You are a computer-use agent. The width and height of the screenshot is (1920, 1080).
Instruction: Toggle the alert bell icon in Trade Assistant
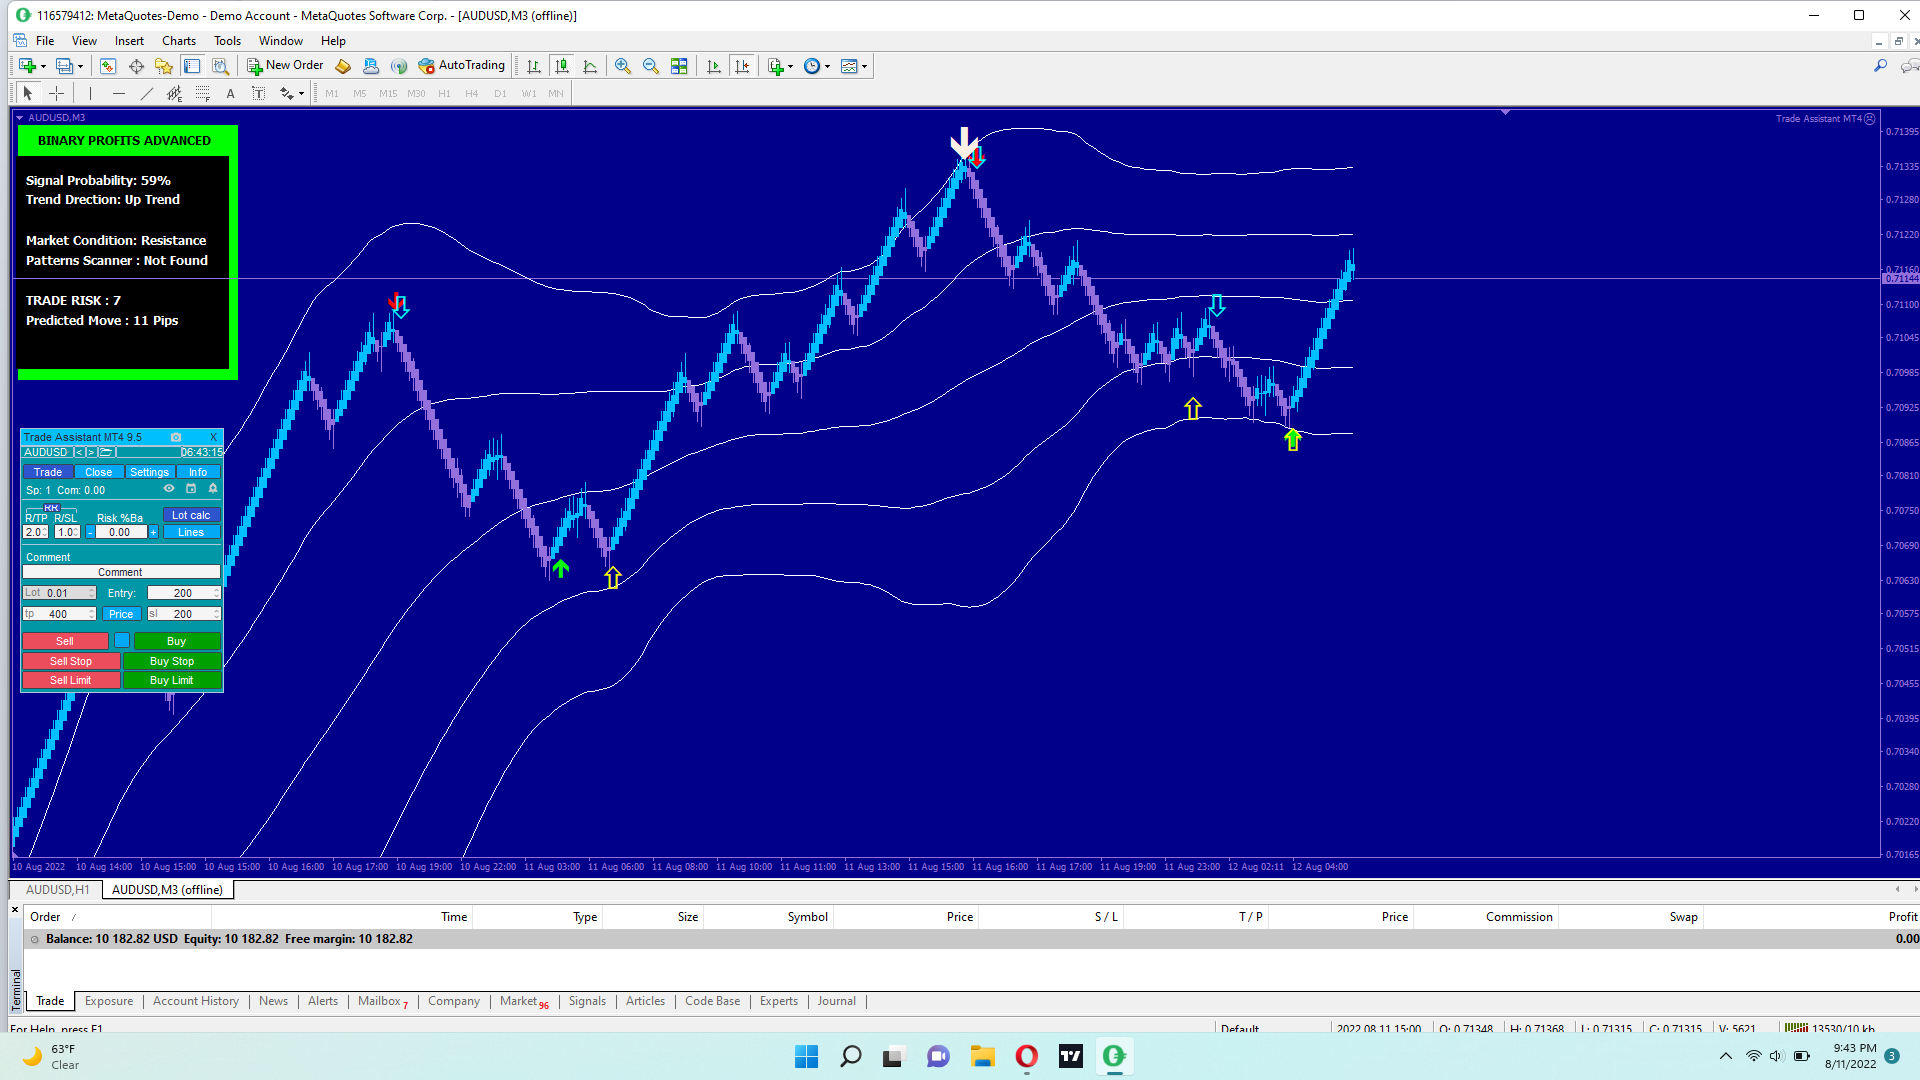(x=212, y=489)
